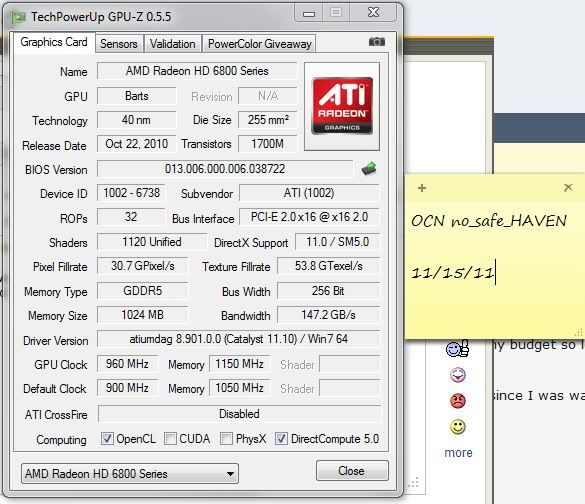Click the BIOS save chip icon

(x=369, y=169)
